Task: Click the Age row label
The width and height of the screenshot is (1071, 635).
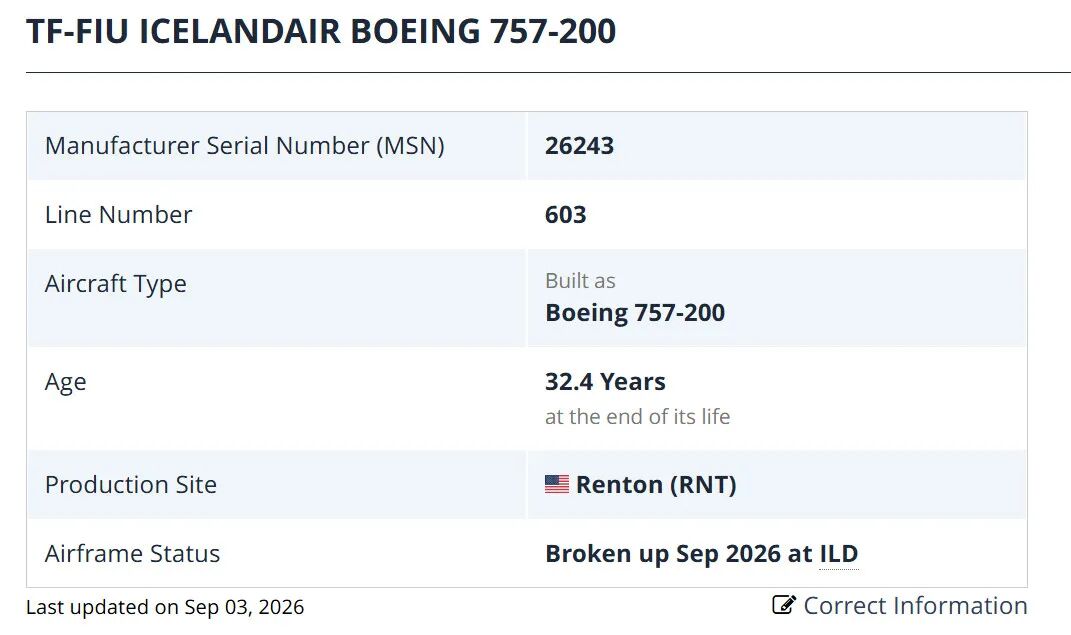Action: coord(66,382)
